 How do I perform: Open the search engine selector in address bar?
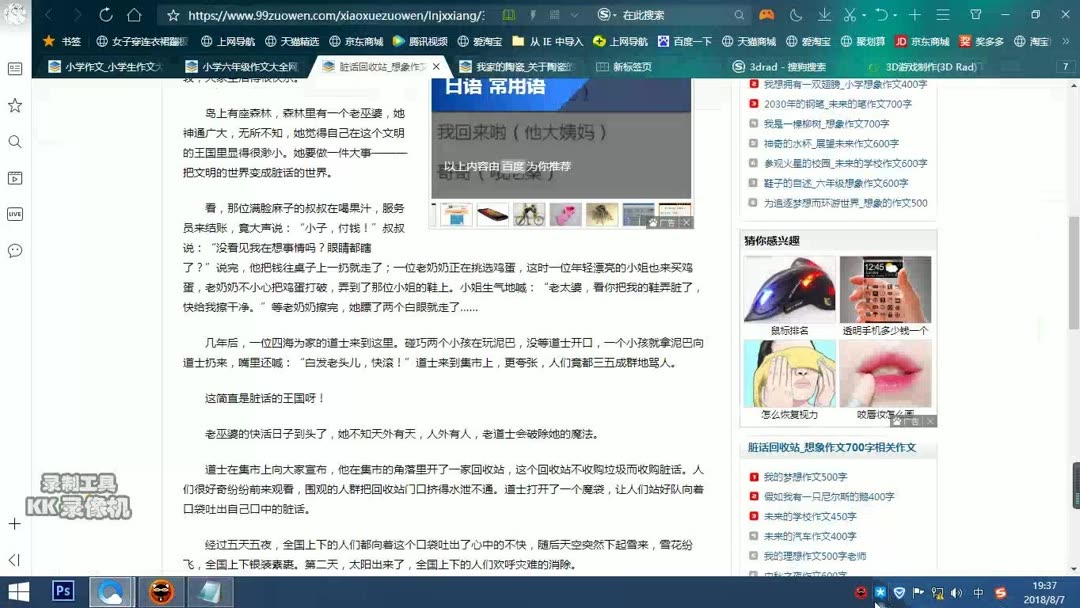tap(602, 15)
